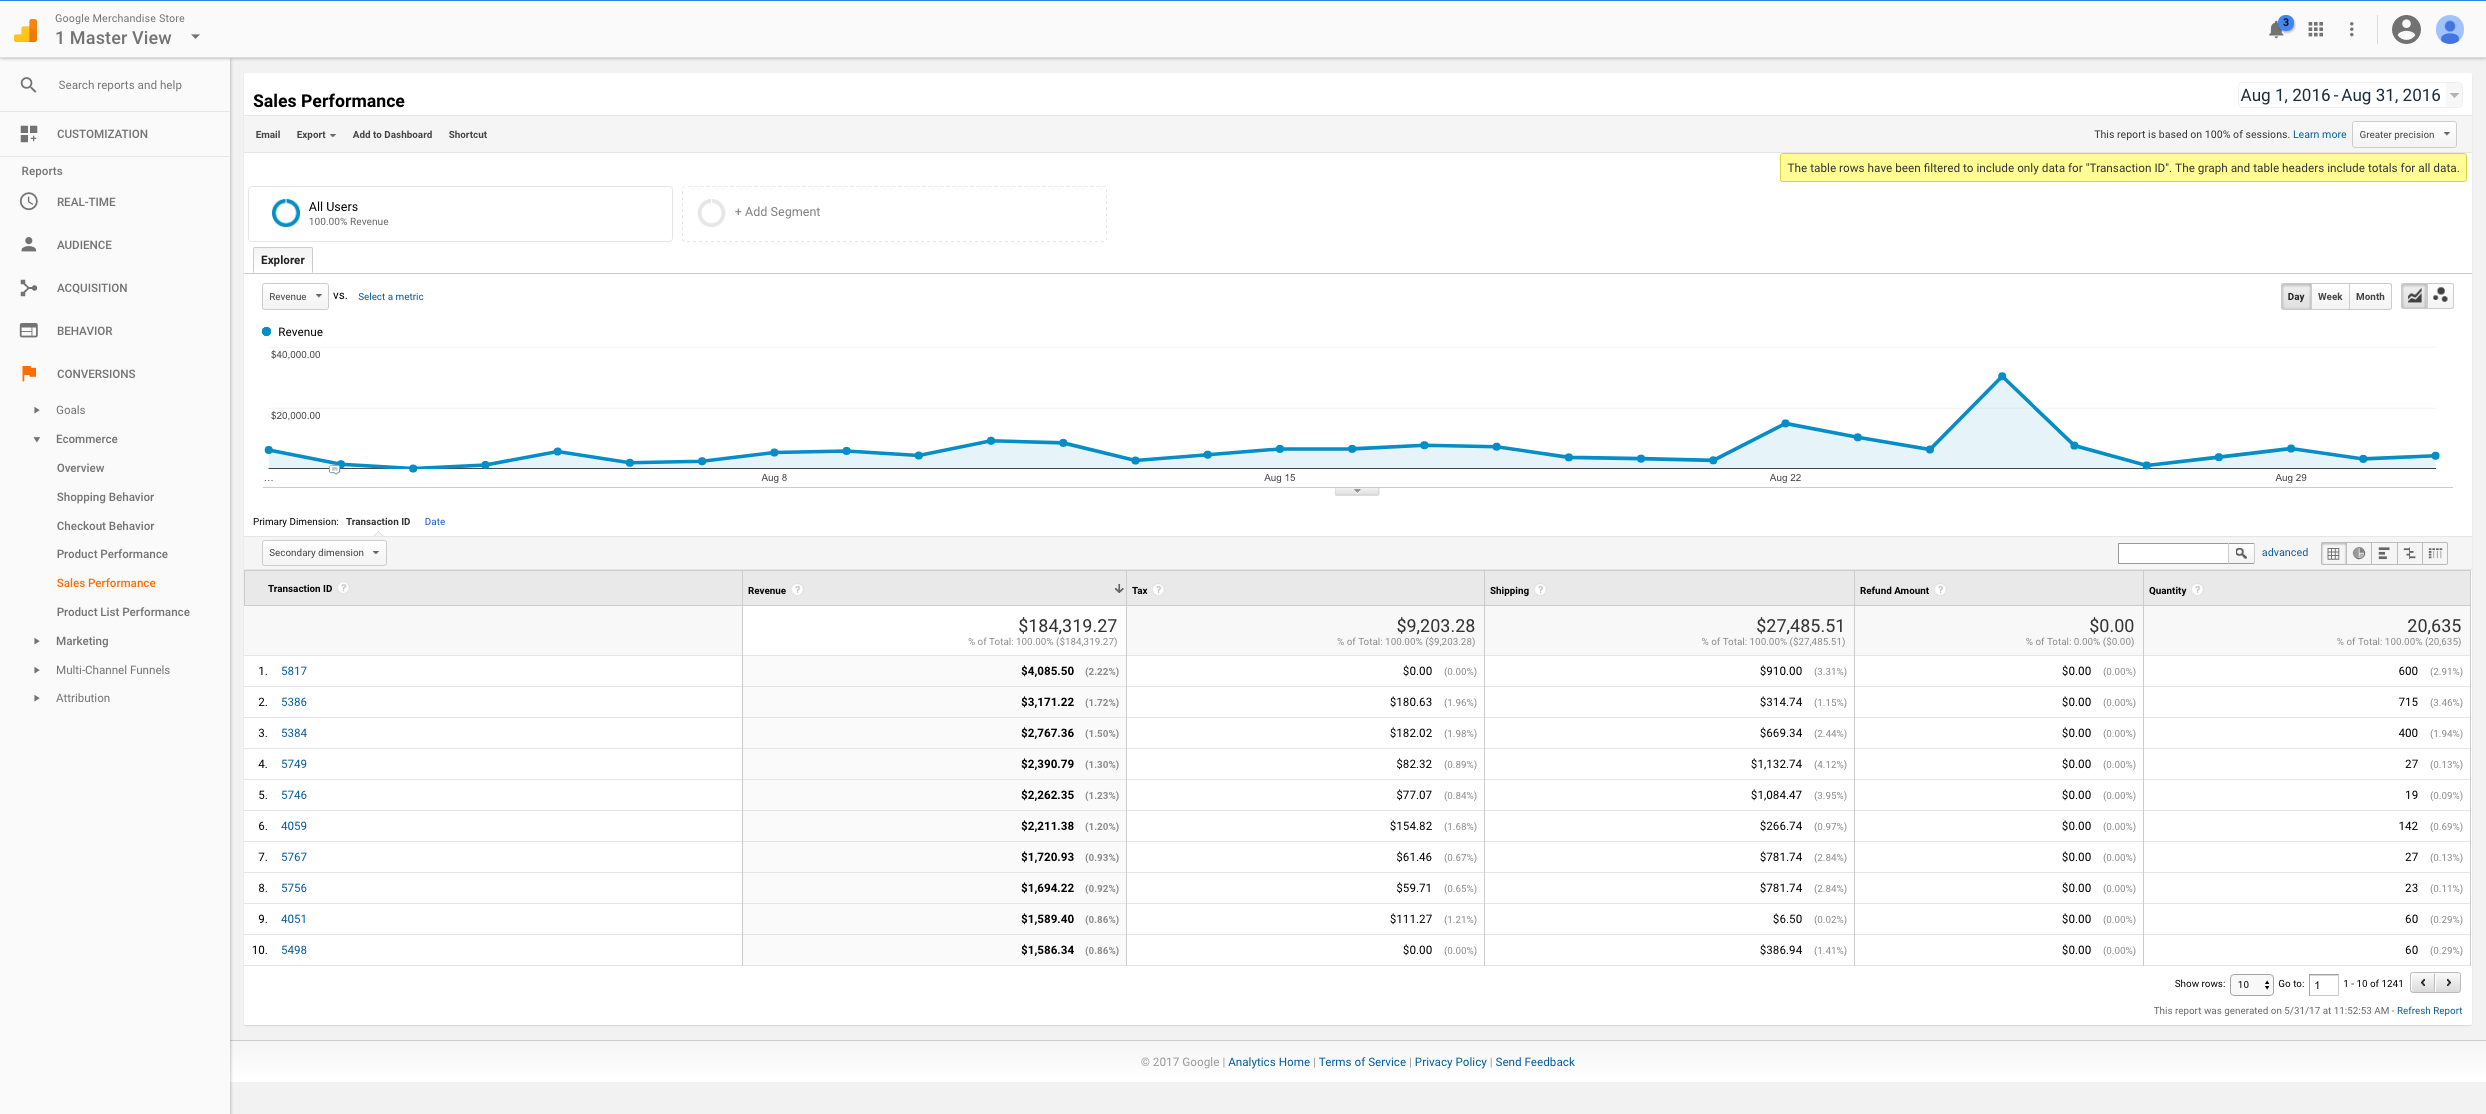Open Product Performance report
The image size is (2486, 1114).
112,554
